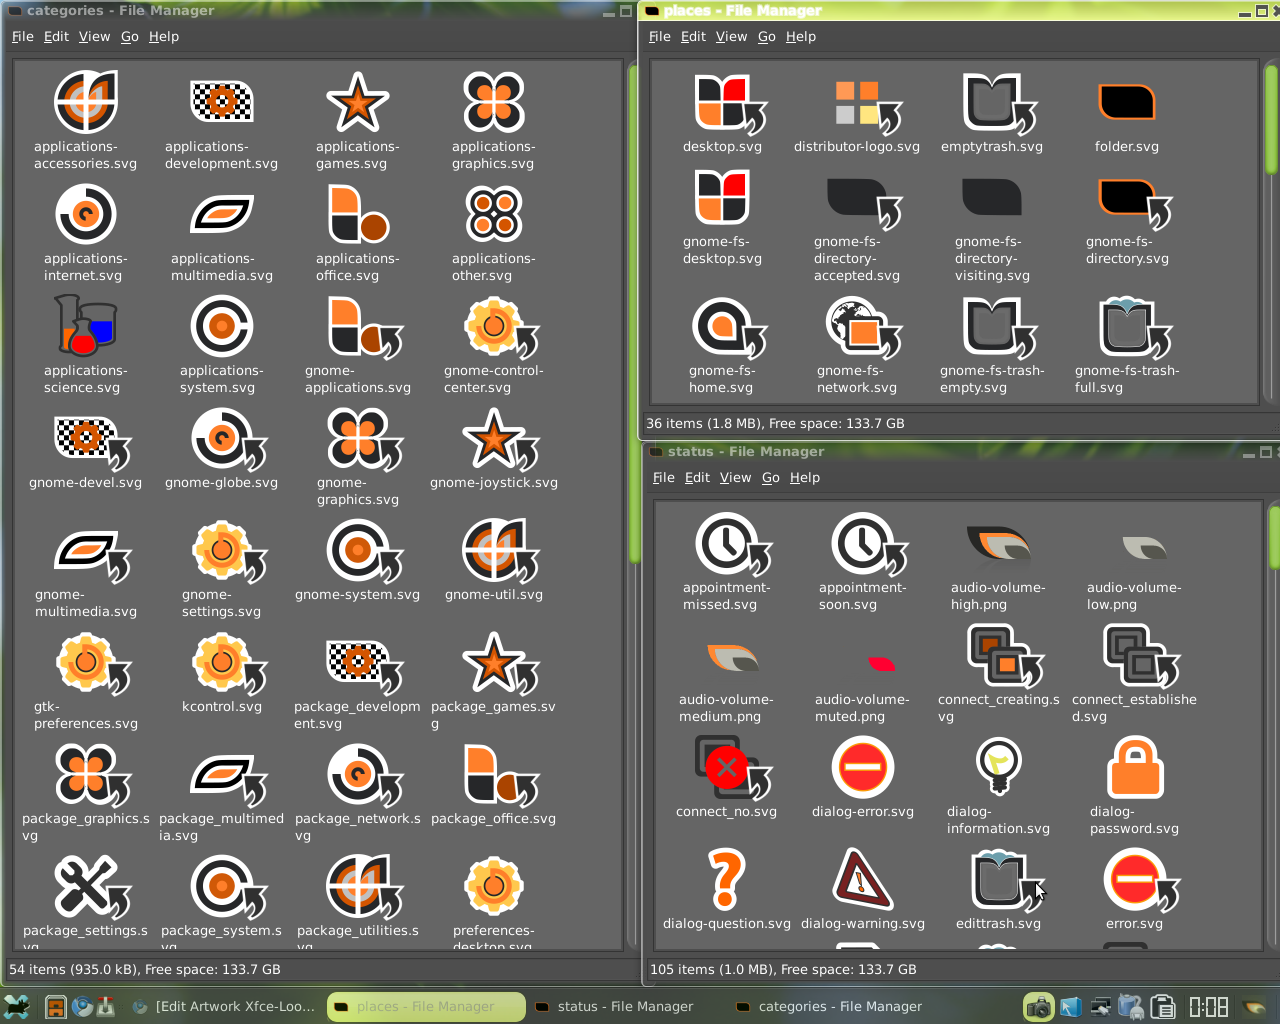The height and width of the screenshot is (1024, 1280).
Task: Select folder.svg icon
Action: coord(1127,102)
